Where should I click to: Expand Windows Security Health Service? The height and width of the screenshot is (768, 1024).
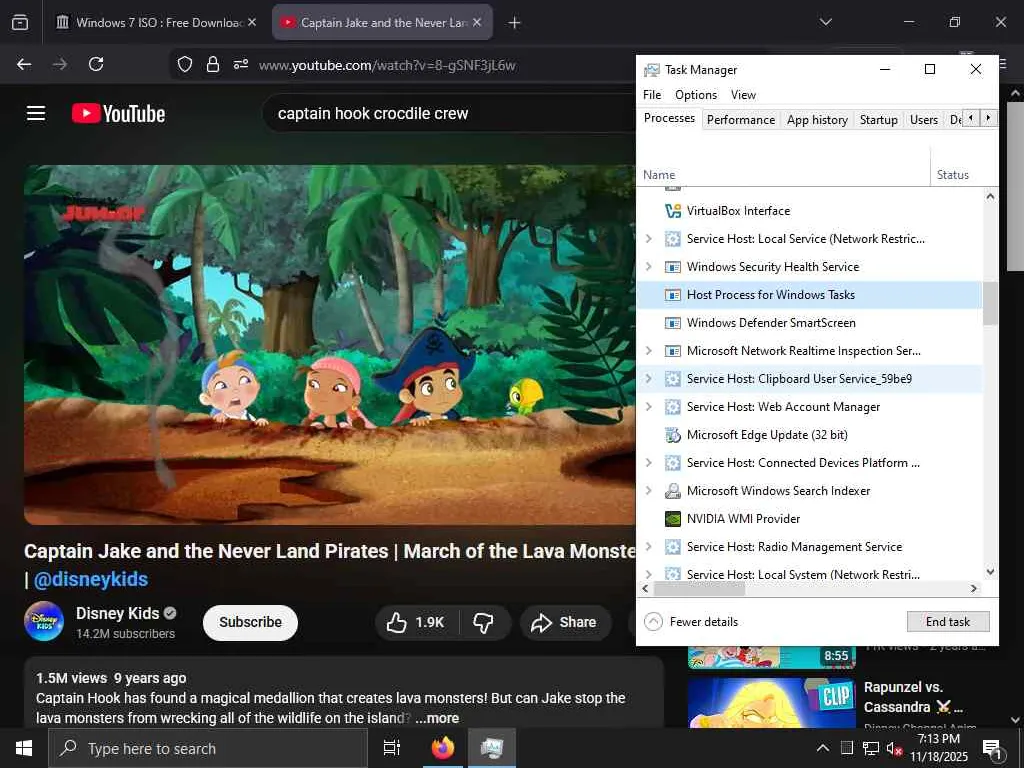pyautogui.click(x=648, y=266)
